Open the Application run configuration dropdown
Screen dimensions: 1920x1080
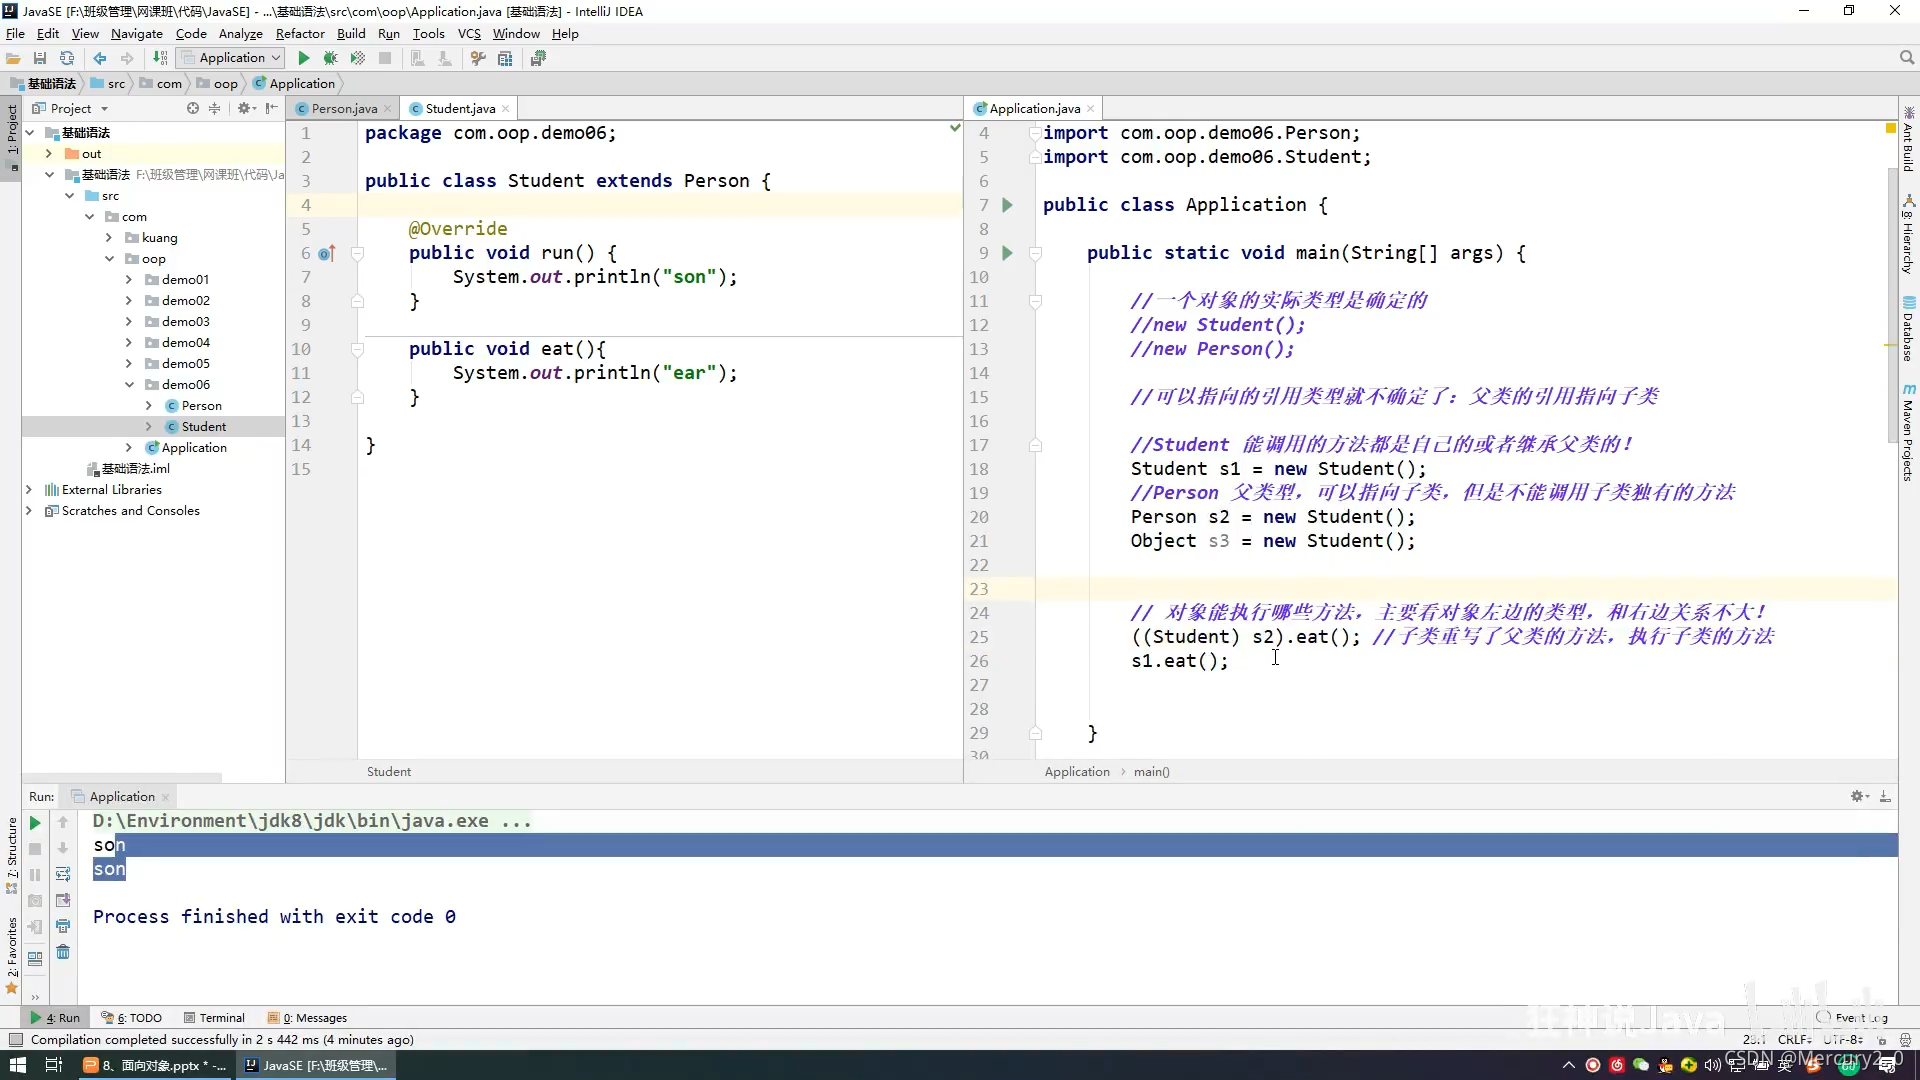click(x=232, y=58)
